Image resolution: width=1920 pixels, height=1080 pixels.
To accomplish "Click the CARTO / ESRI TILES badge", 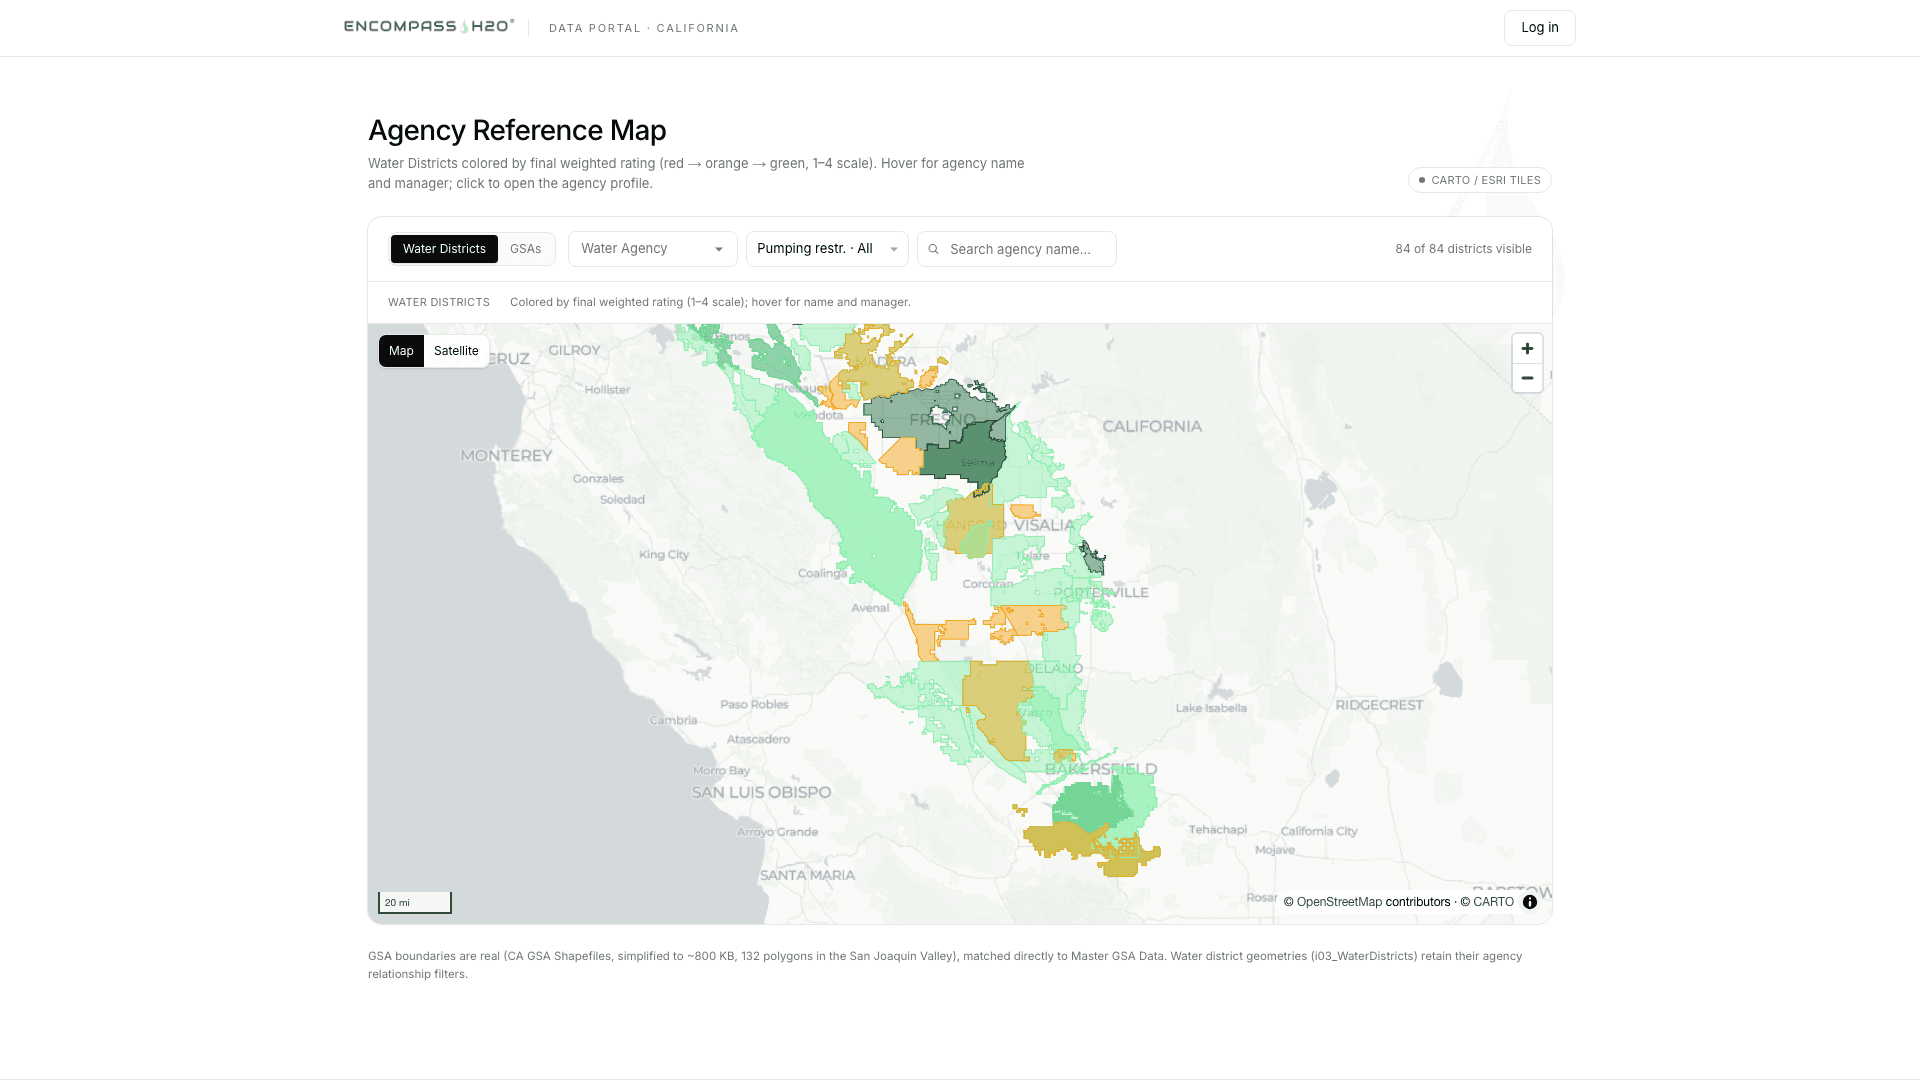I will (x=1480, y=180).
